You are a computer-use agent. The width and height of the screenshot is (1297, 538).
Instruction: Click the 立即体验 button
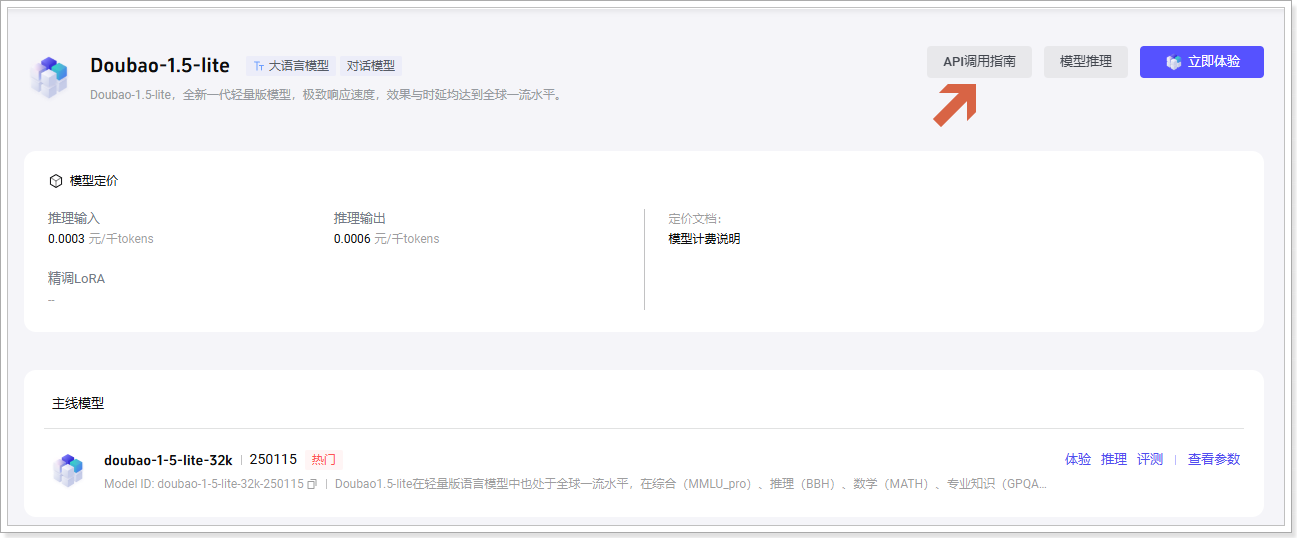[x=1202, y=62]
